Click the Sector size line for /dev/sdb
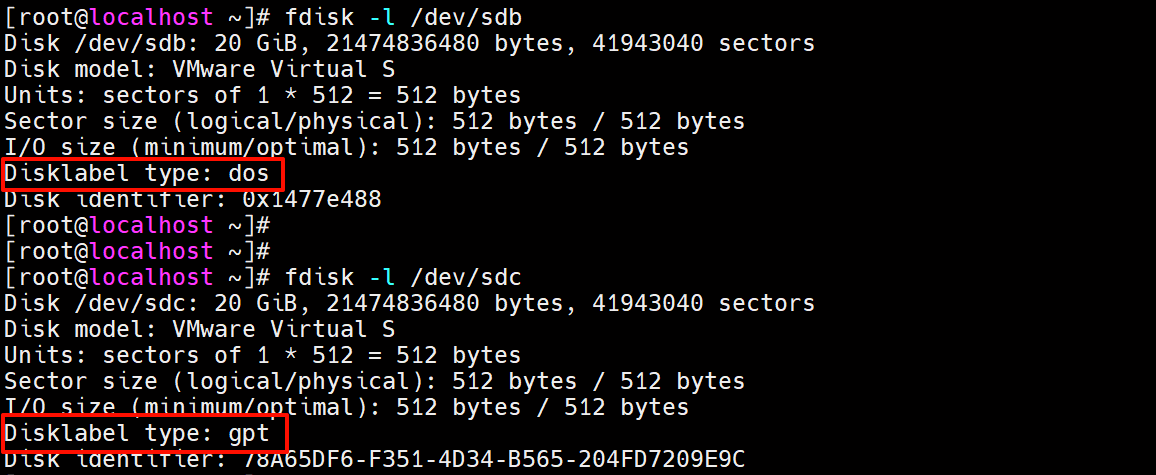The image size is (1156, 475). 374,121
